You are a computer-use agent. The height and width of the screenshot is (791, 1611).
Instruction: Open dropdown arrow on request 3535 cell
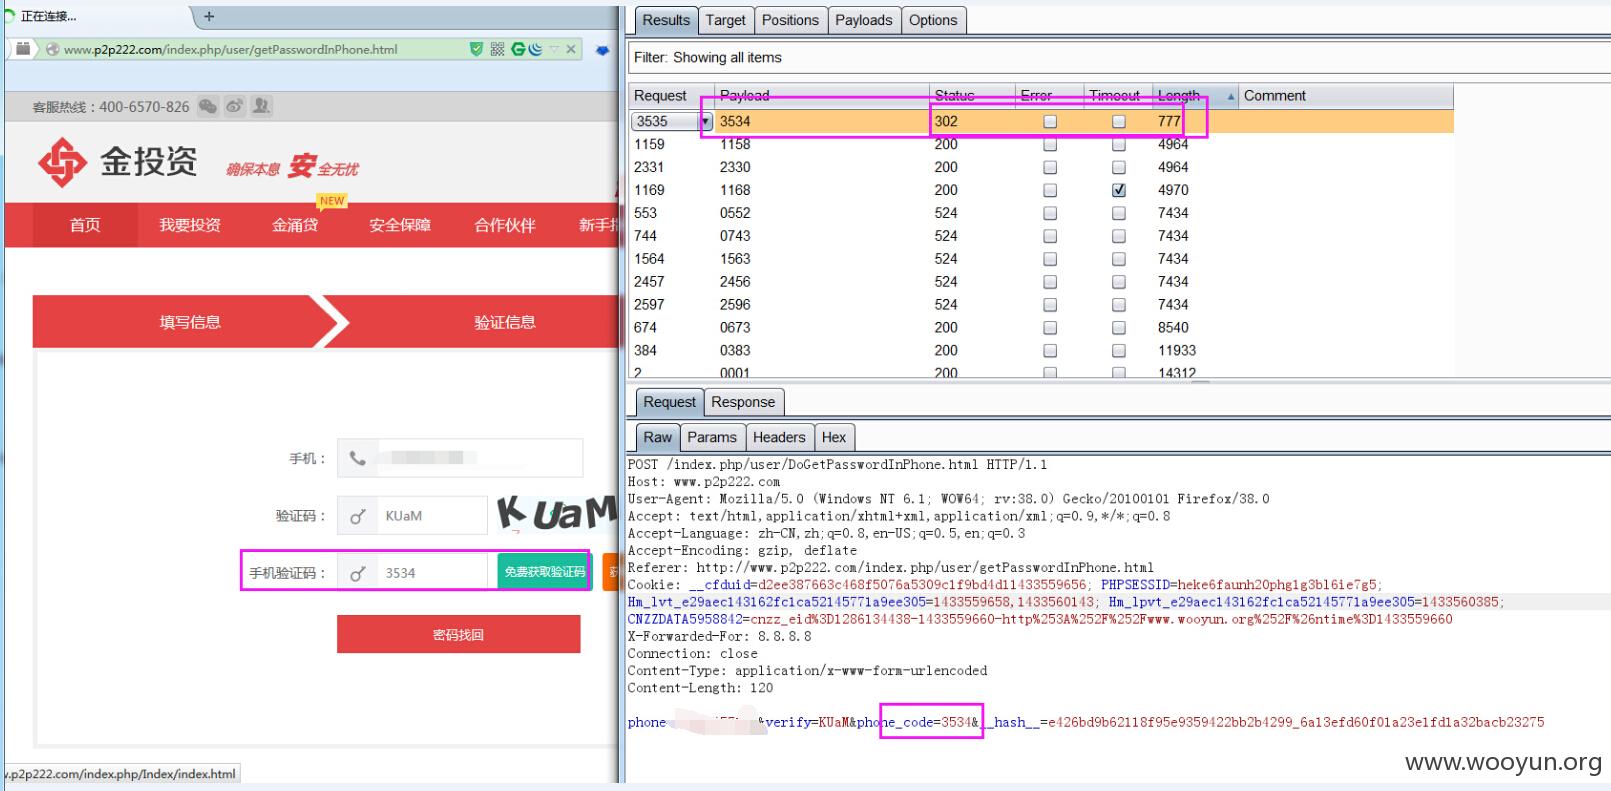[705, 121]
